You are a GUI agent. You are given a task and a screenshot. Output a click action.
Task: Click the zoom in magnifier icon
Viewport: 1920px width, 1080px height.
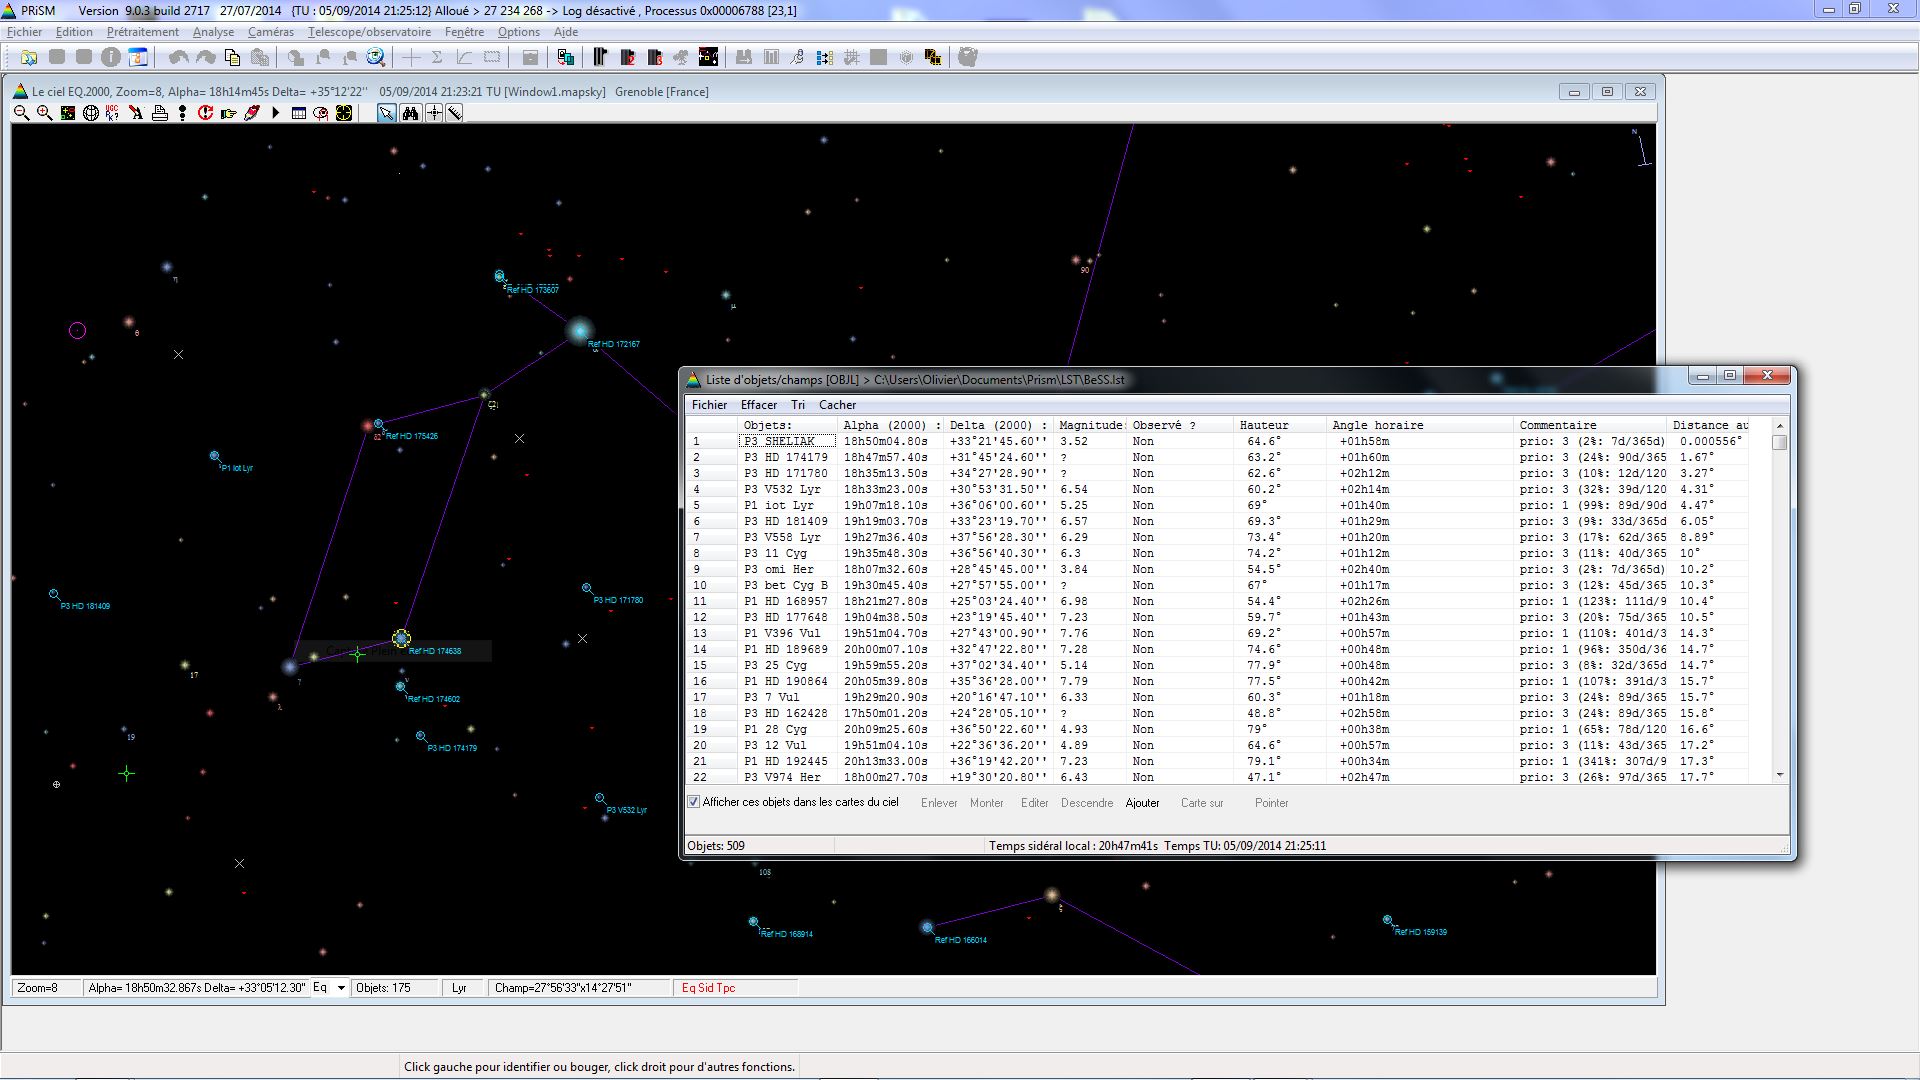(44, 113)
